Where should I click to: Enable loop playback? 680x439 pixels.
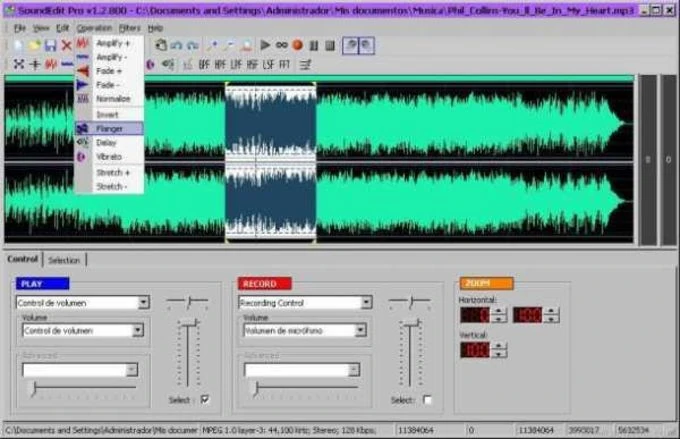coord(281,45)
